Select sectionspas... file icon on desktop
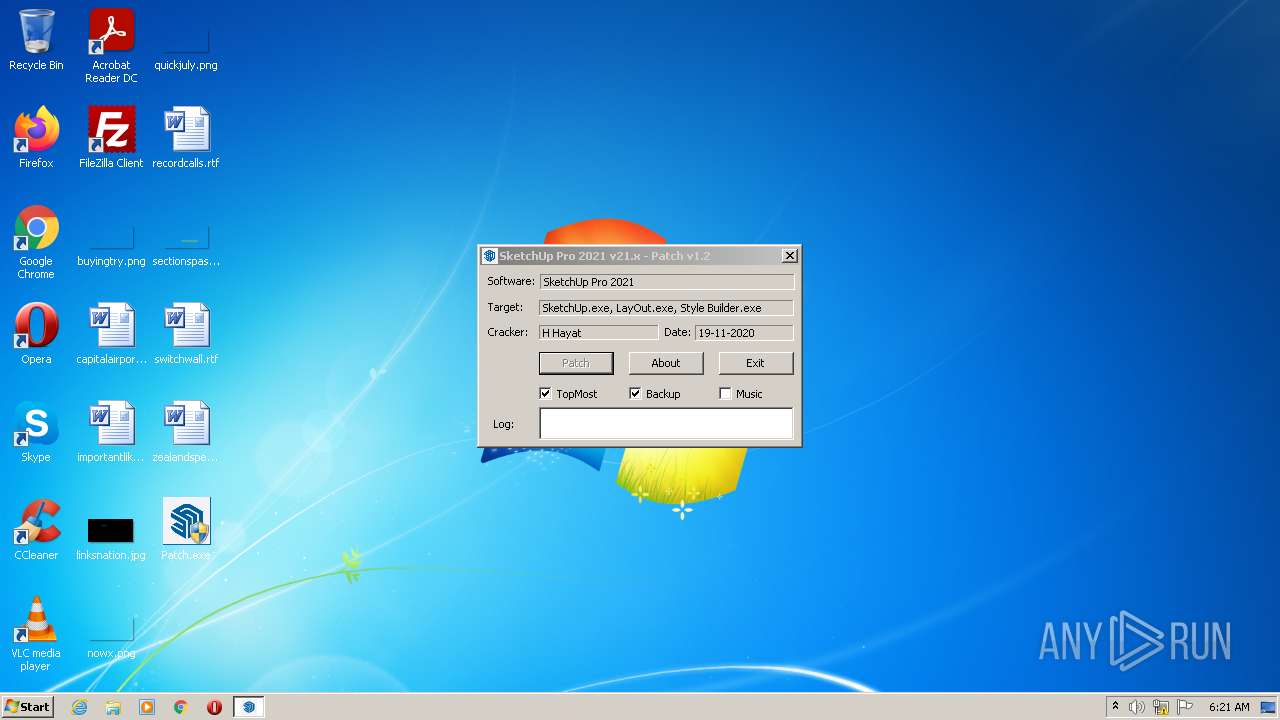Screen dimensions: 1280x720 pyautogui.click(x=186, y=247)
